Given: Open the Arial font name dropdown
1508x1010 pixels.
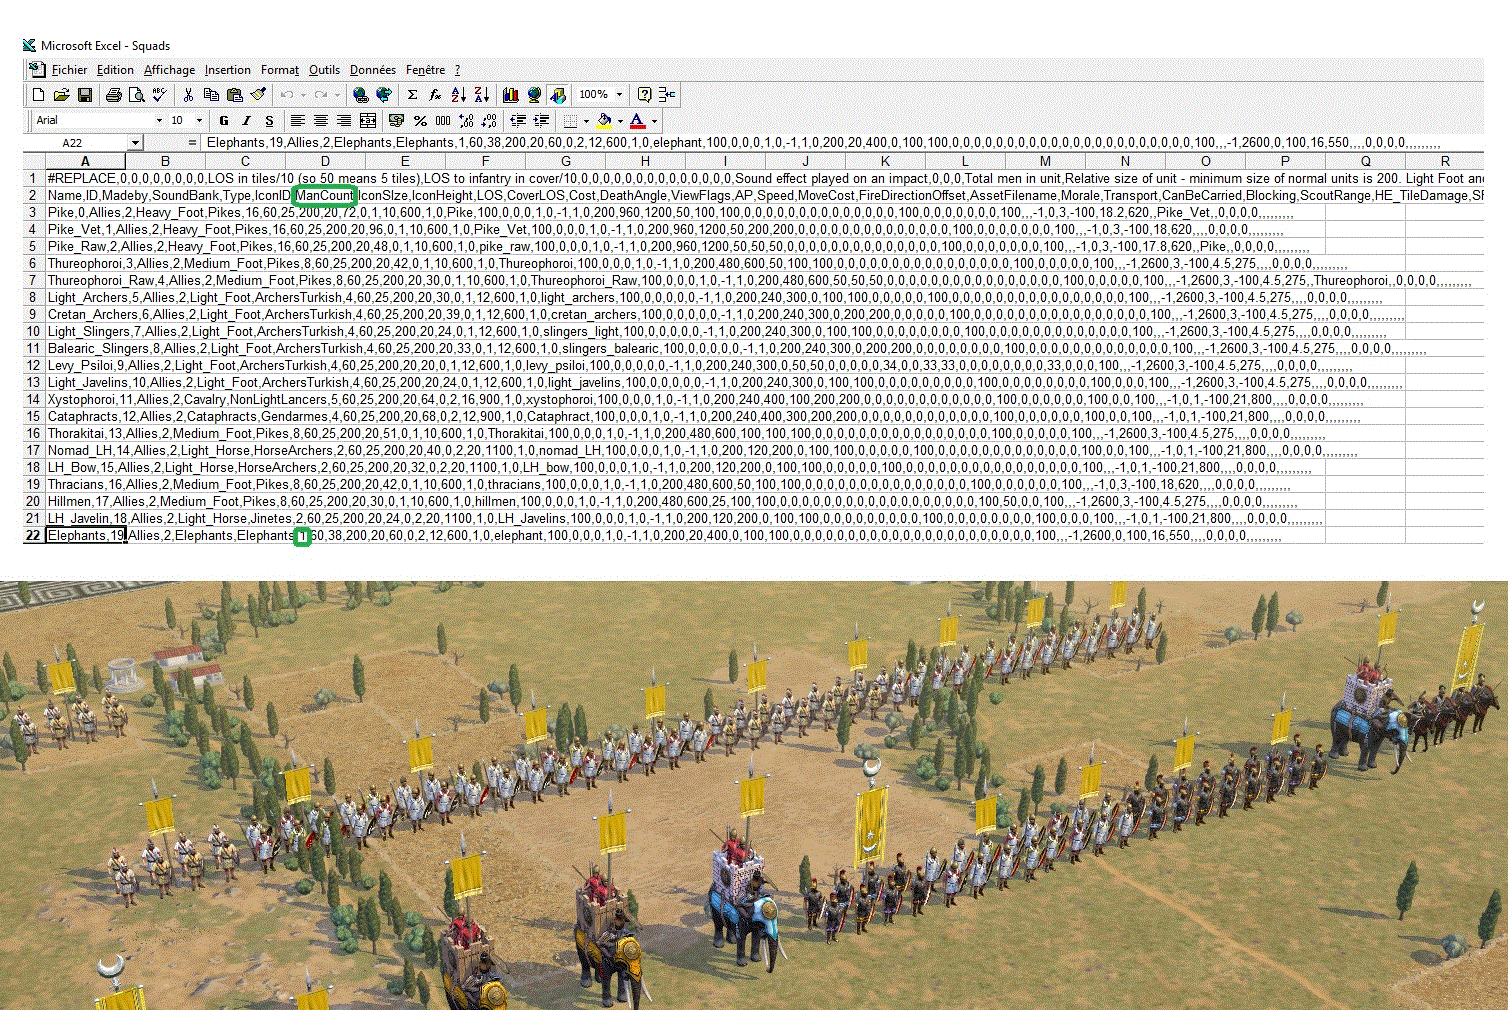Looking at the screenshot, I should pos(159,121).
